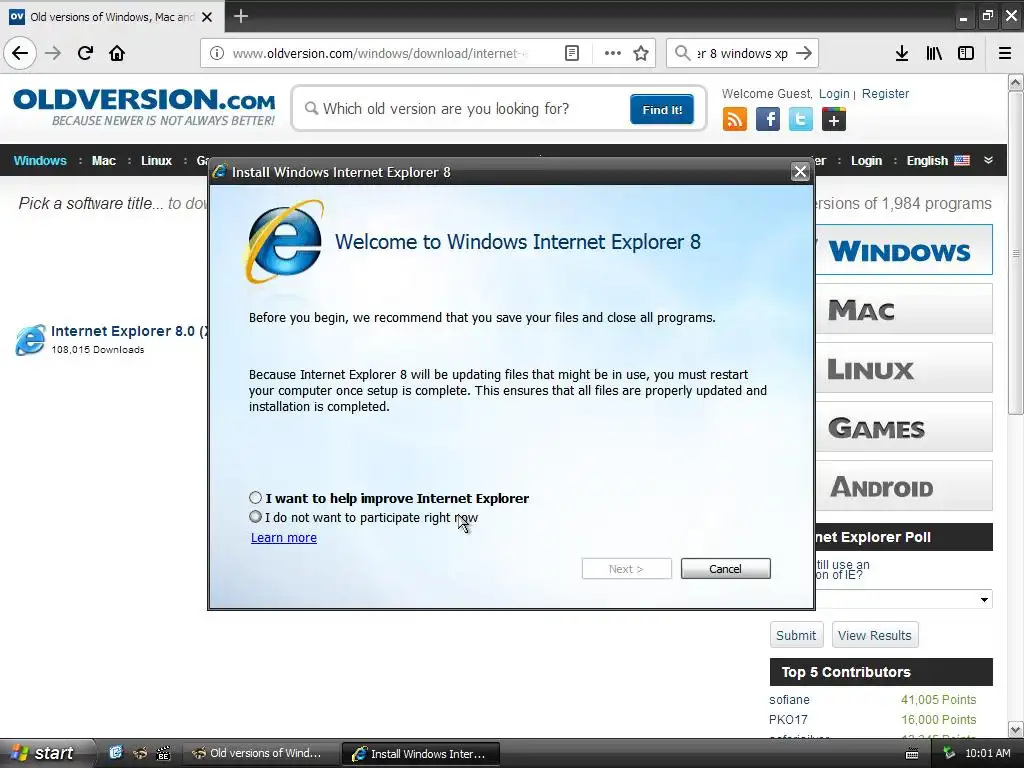Open the Mac nav menu item
Viewport: 1024px width, 768px height.
point(104,161)
